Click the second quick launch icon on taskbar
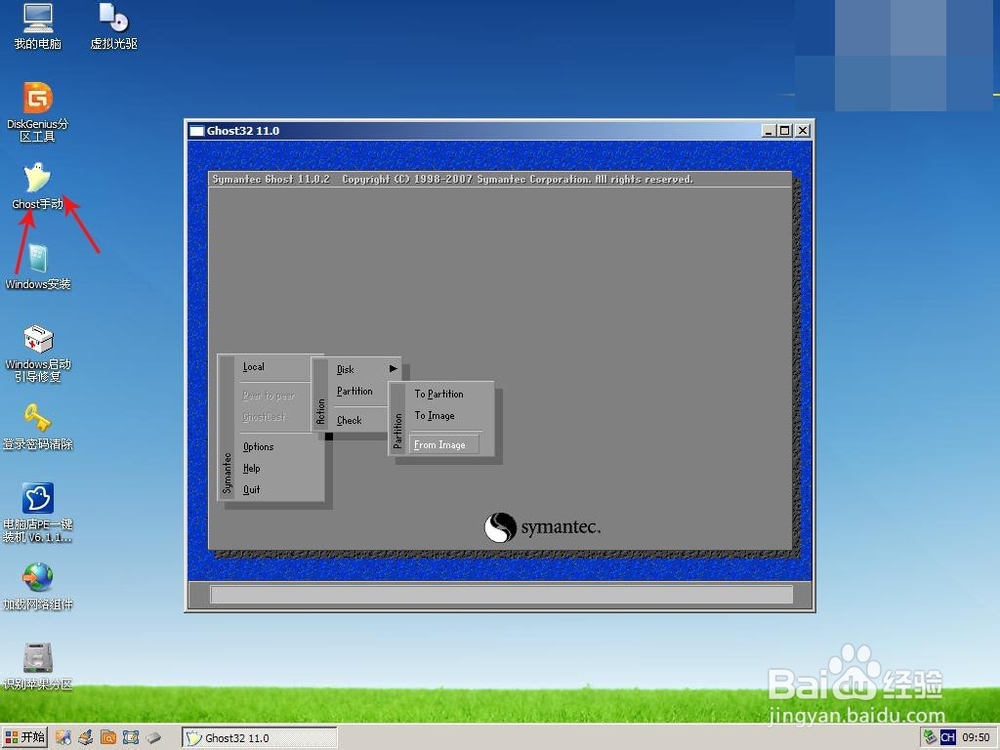Image resolution: width=1000 pixels, height=750 pixels. pyautogui.click(x=85, y=738)
